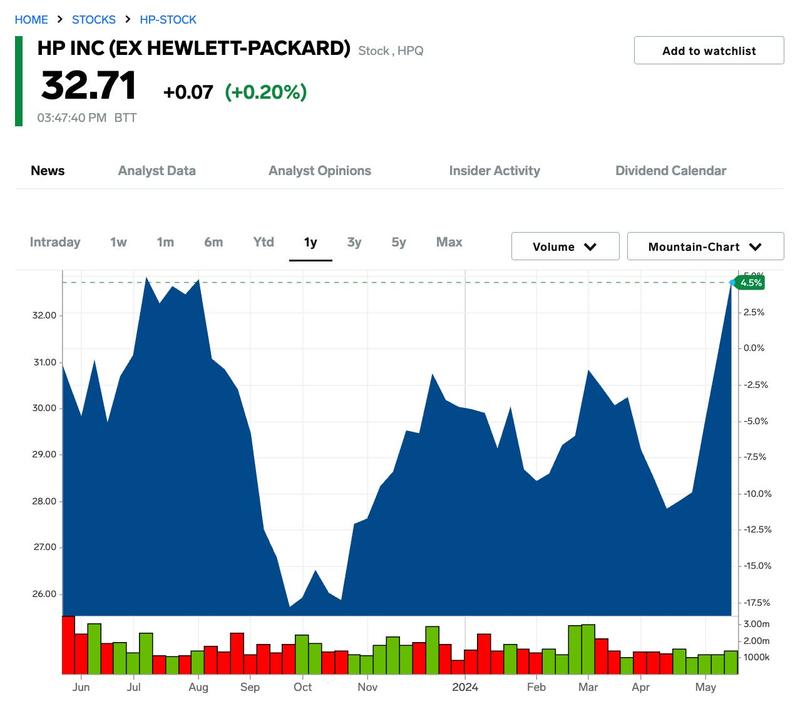The width and height of the screenshot is (800, 702).
Task: Show the Intraday chart range
Action: (x=55, y=242)
